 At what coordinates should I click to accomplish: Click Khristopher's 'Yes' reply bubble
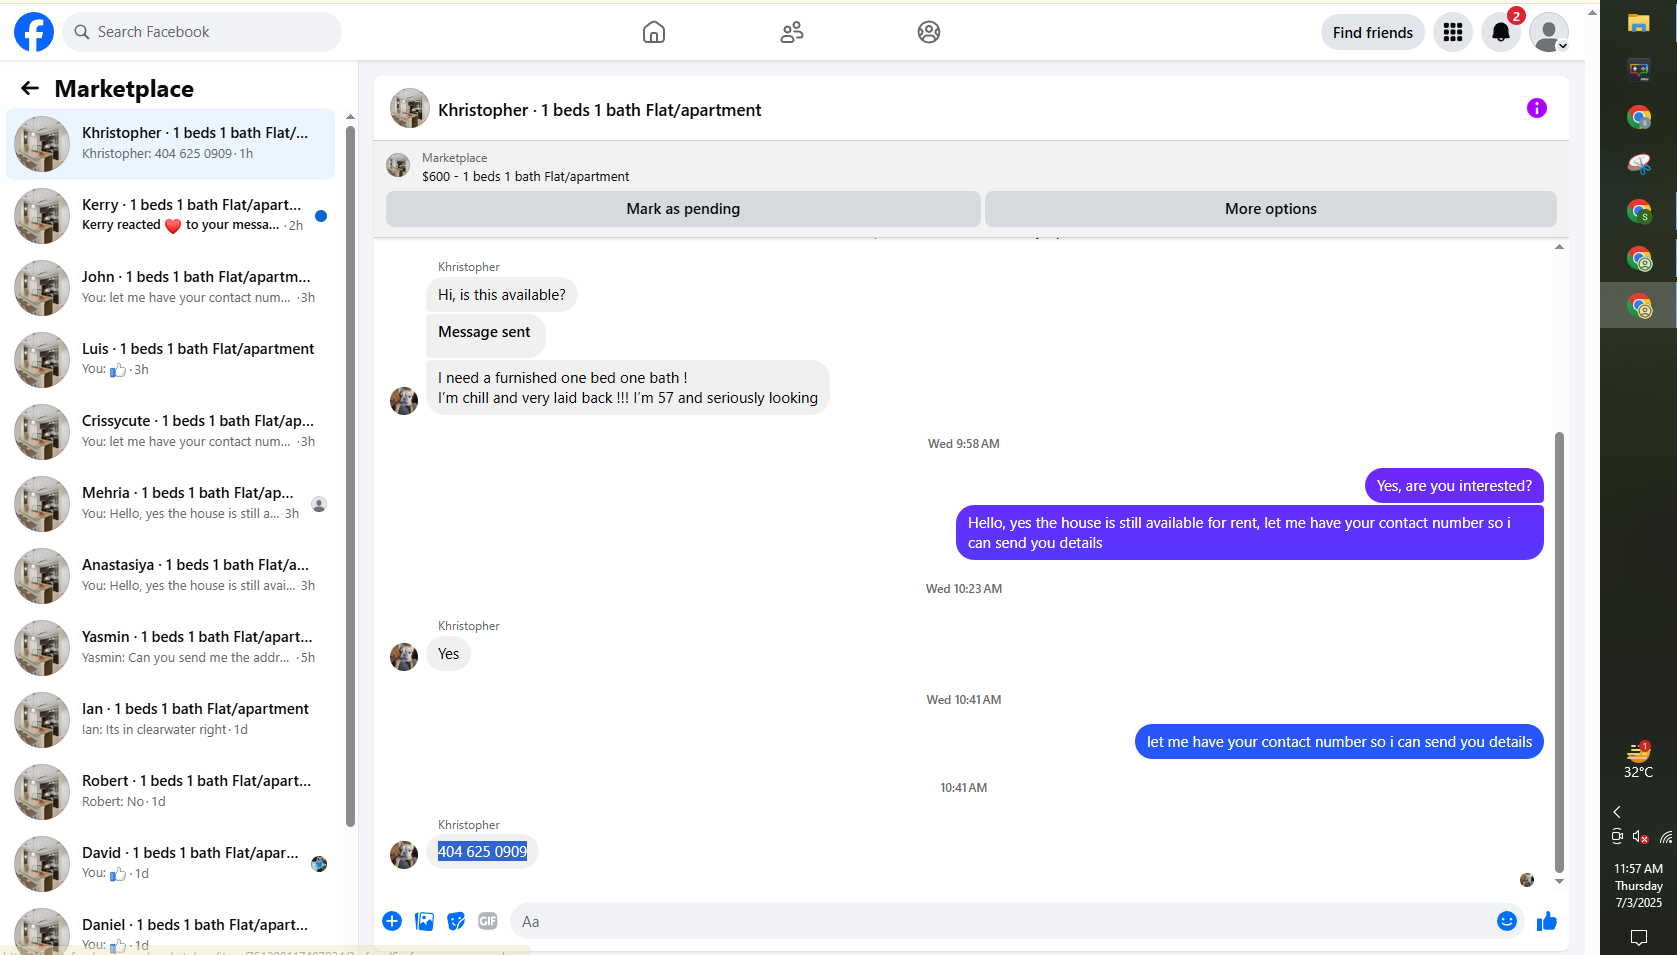(449, 654)
